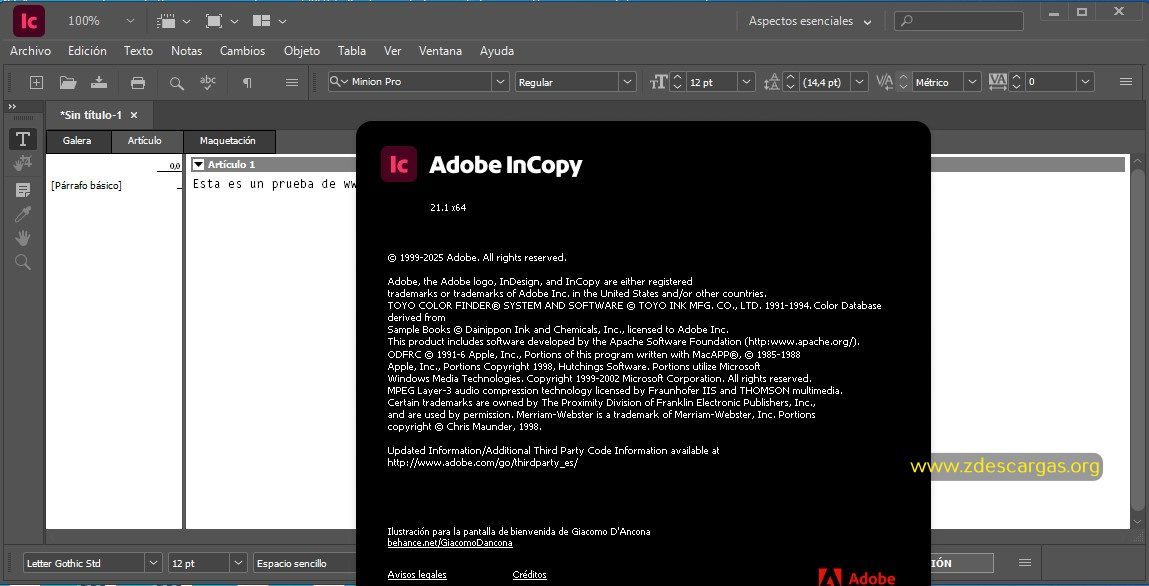Open the Ventana menu
The image size is (1149, 586).
(x=440, y=51)
